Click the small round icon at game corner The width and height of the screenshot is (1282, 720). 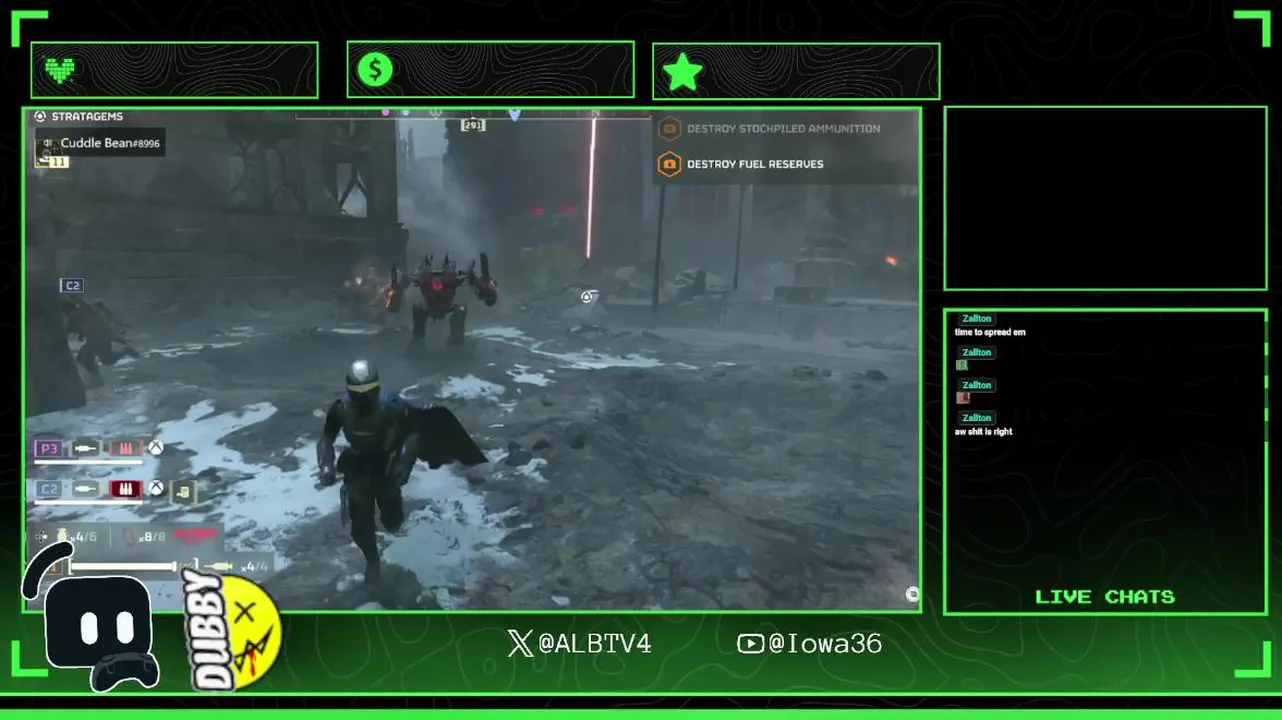pos(912,594)
